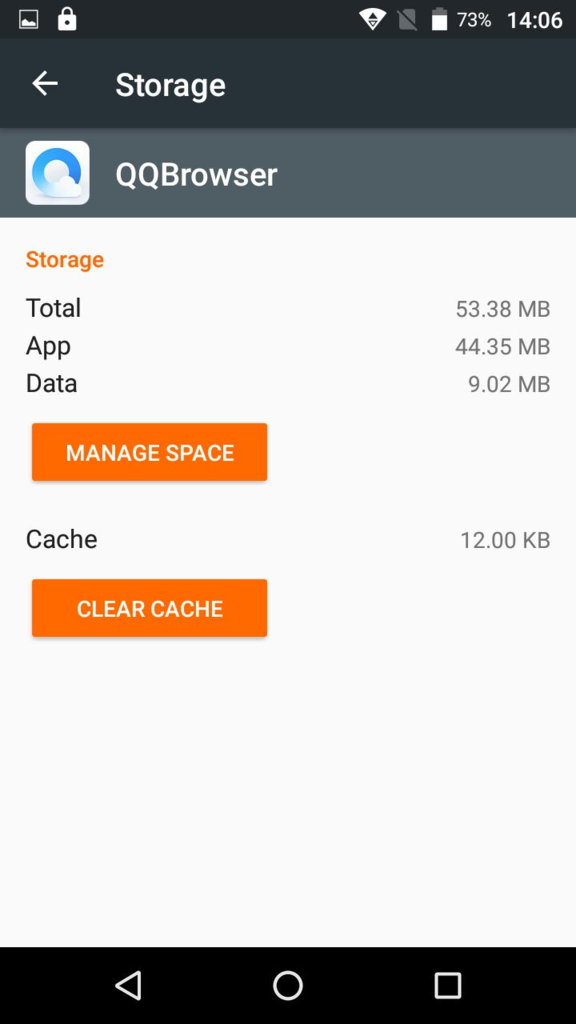Viewport: 576px width, 1024px height.
Task: Tap the no-SIM card icon
Action: tap(407, 20)
